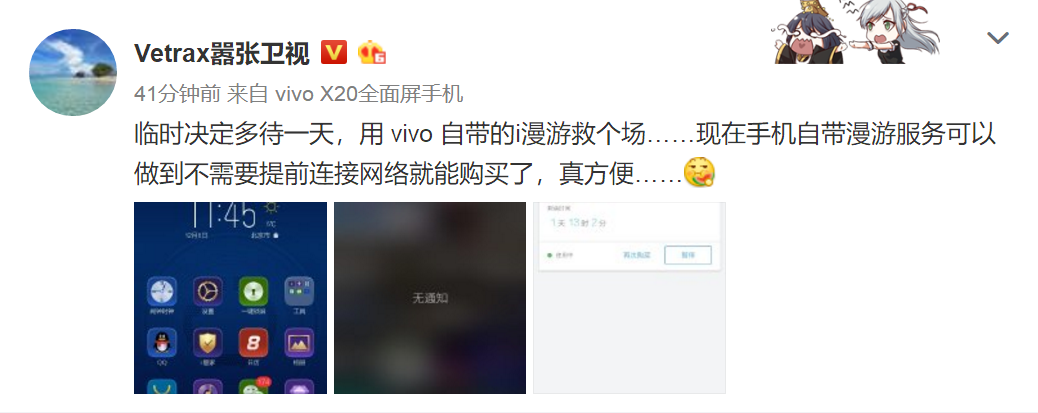
Task: Click the crown membership level icon
Action: pyautogui.click(x=371, y=52)
